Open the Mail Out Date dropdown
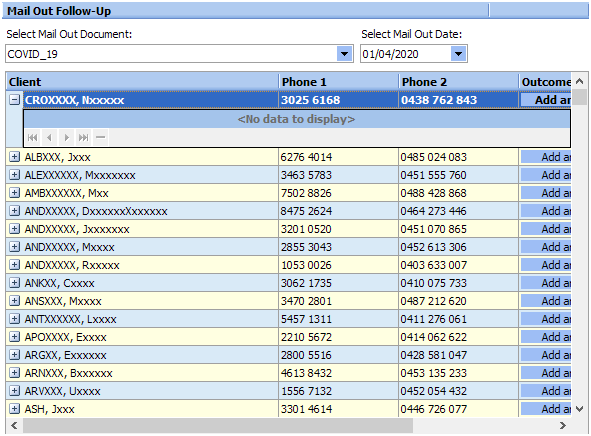 [x=458, y=54]
